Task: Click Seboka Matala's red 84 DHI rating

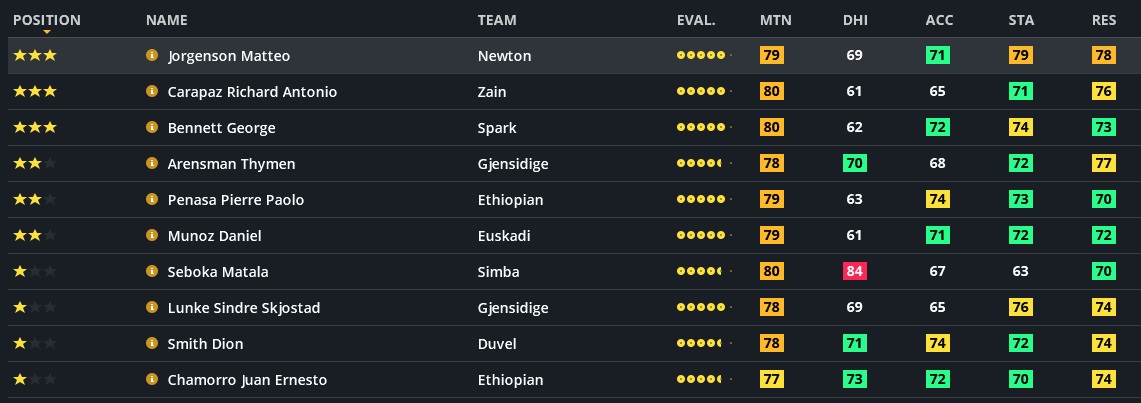Action: 854,272
